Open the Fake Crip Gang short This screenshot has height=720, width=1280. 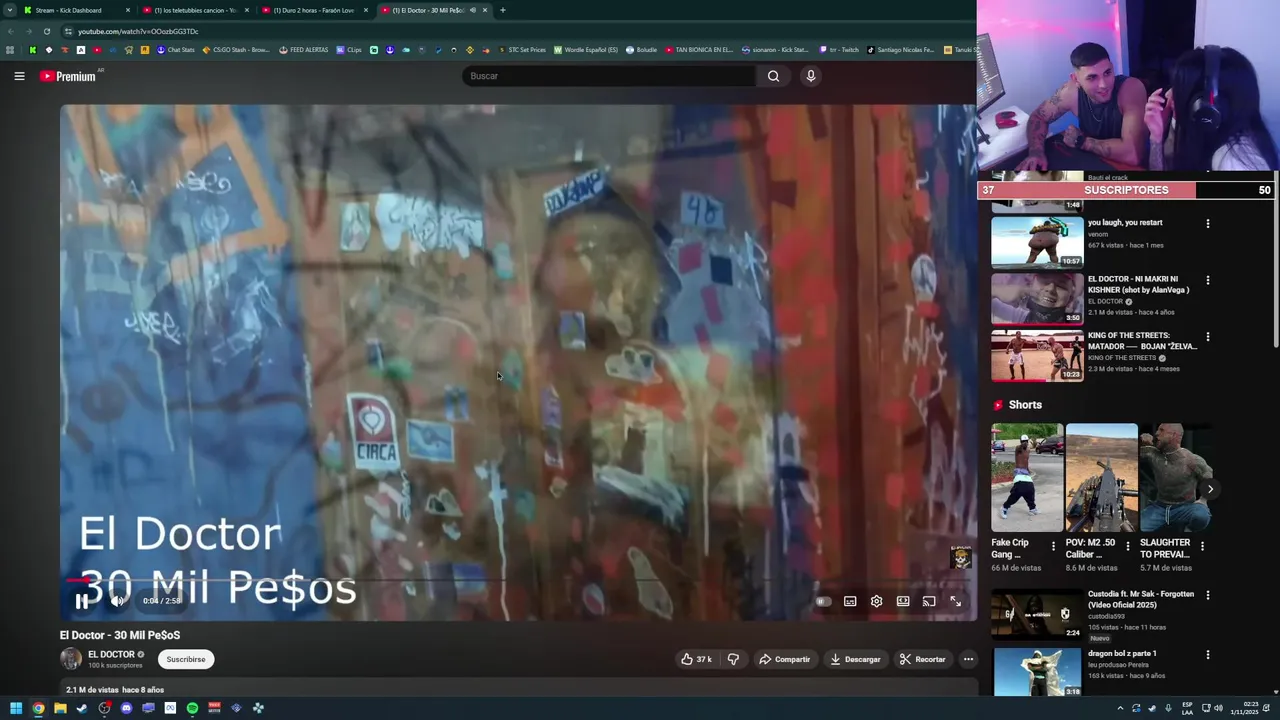1027,477
